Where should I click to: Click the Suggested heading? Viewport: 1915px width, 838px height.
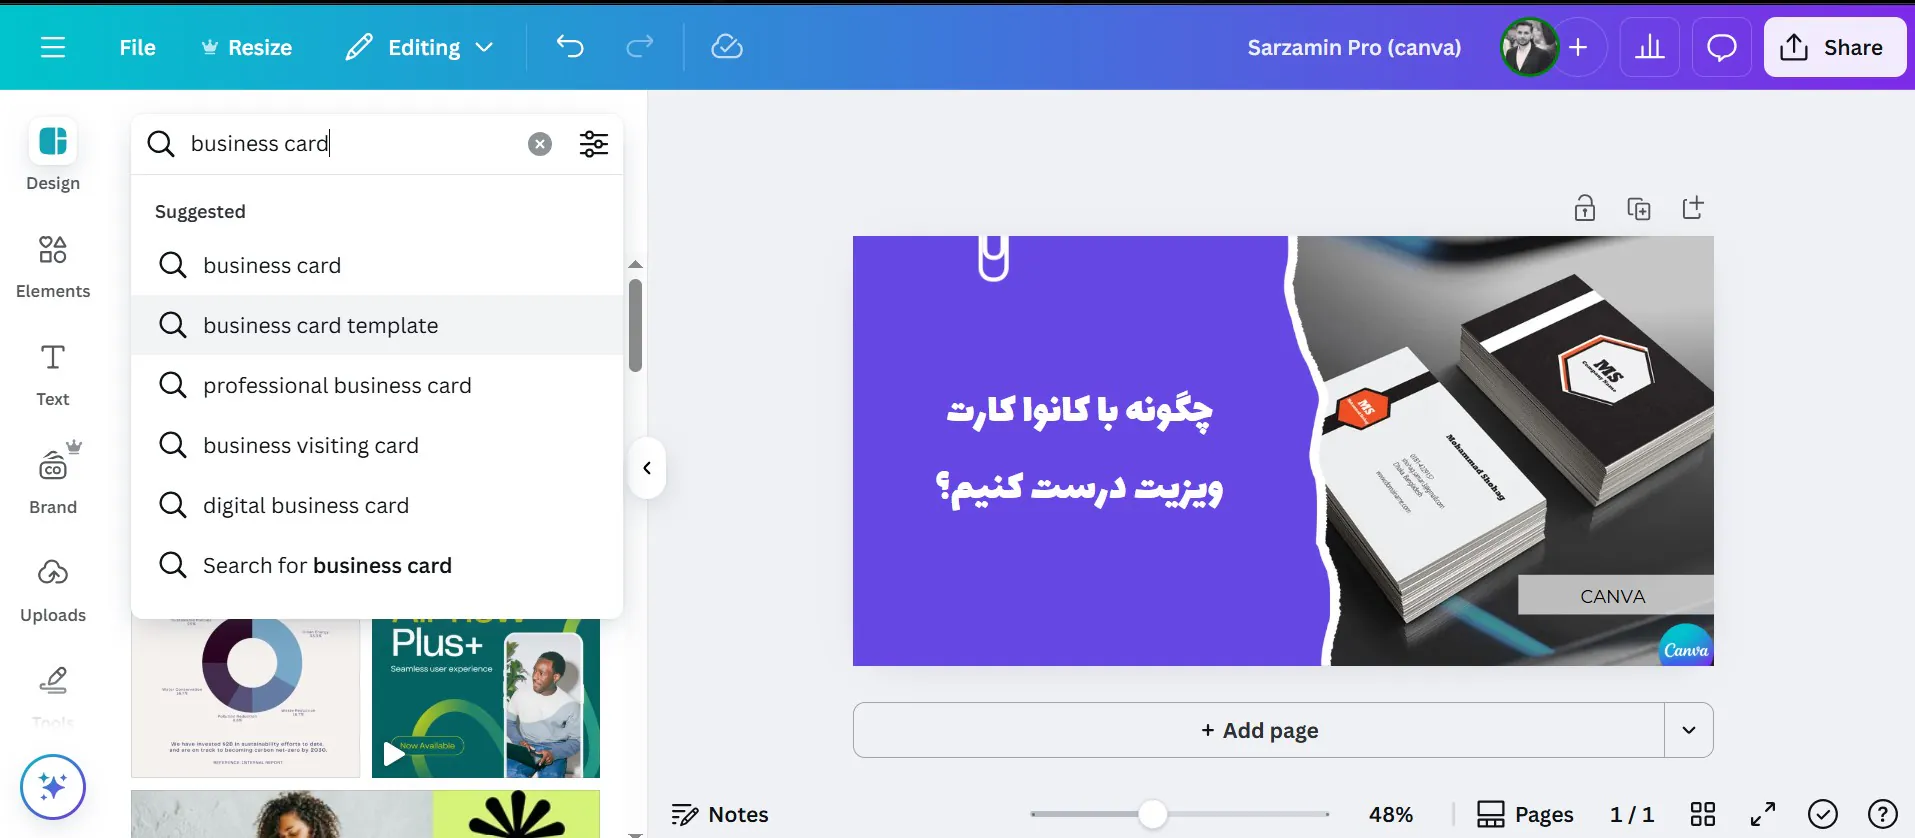(200, 211)
